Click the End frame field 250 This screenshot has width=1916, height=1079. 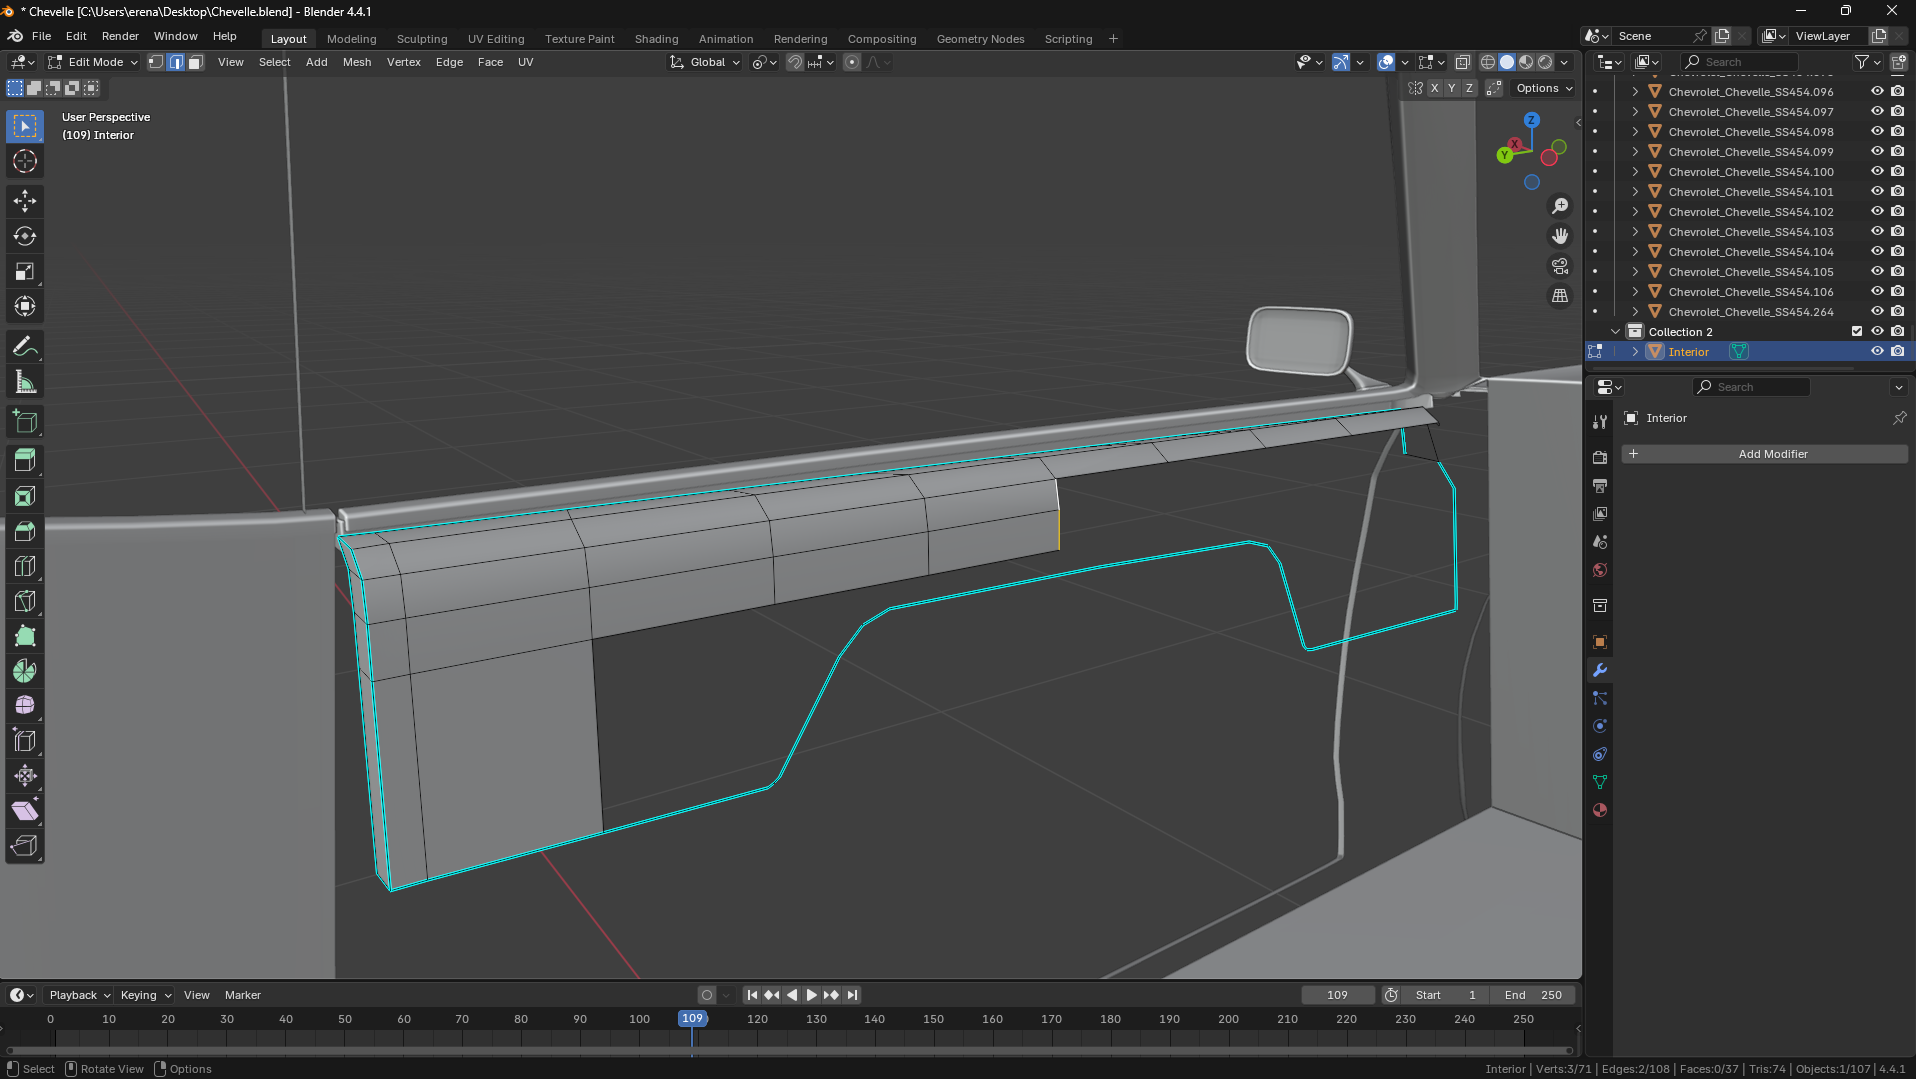pyautogui.click(x=1532, y=995)
